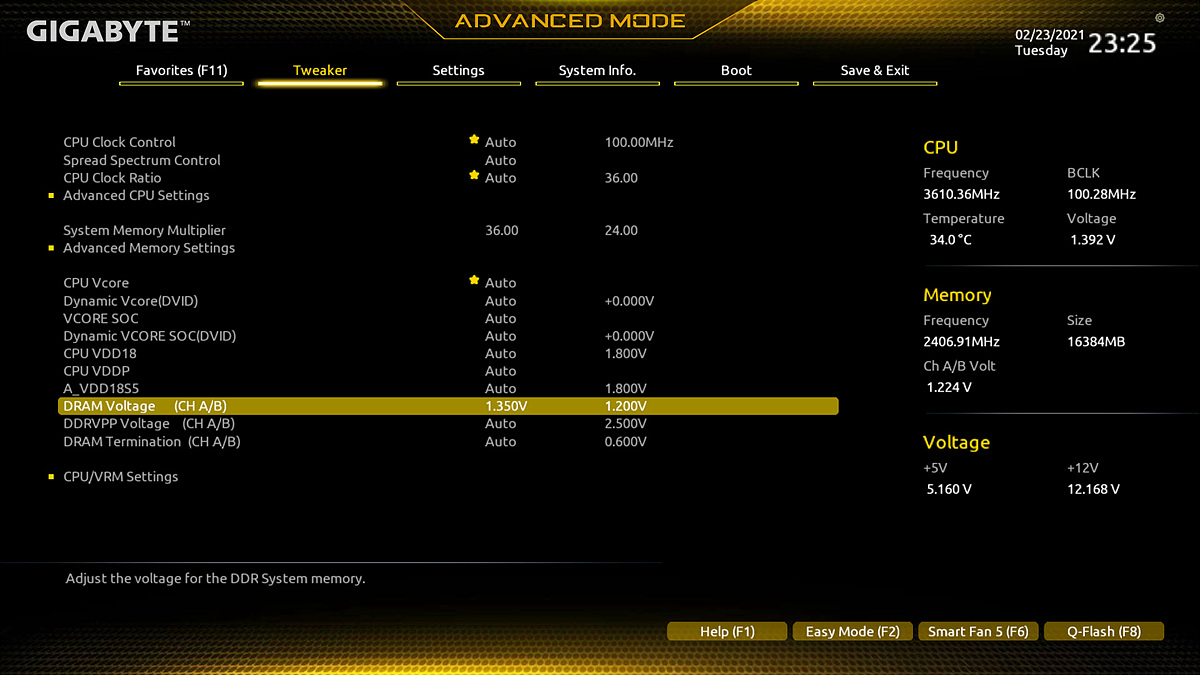Click the +5V 5.160 V reading
Viewport: 1200px width, 675px height.
pyautogui.click(x=949, y=489)
